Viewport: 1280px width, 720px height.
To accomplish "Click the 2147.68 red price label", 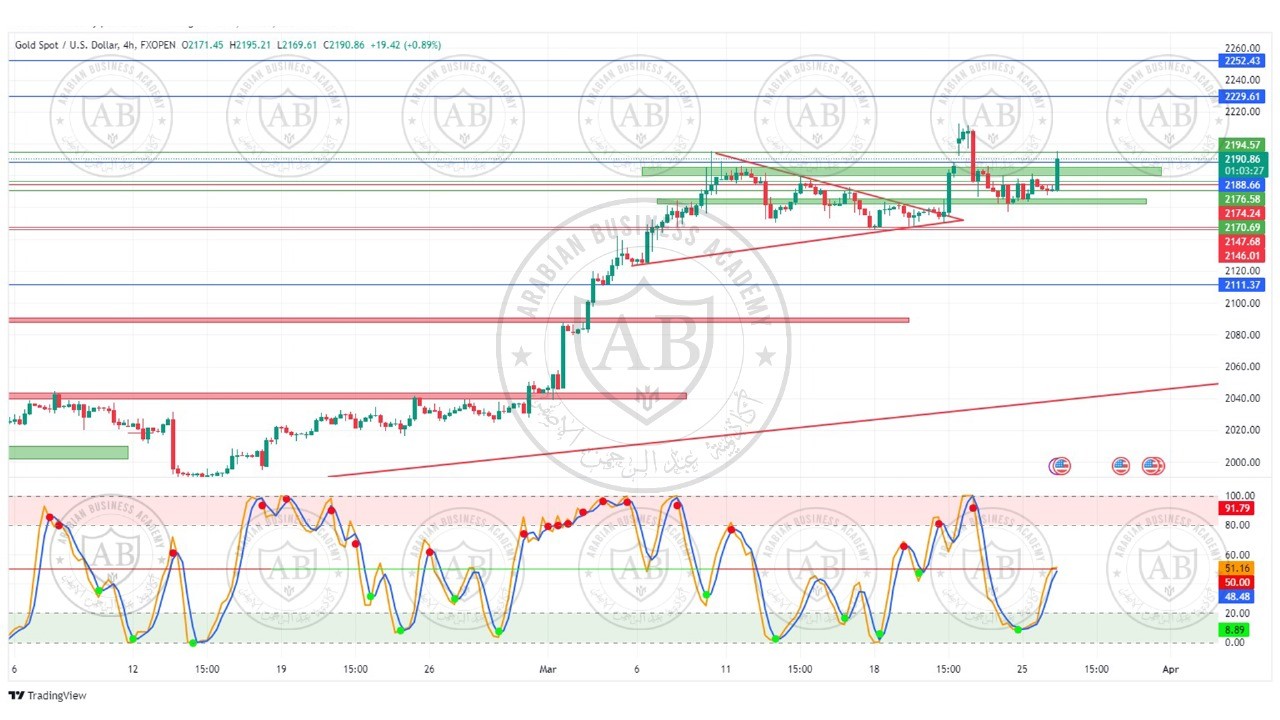I will (1241, 242).
